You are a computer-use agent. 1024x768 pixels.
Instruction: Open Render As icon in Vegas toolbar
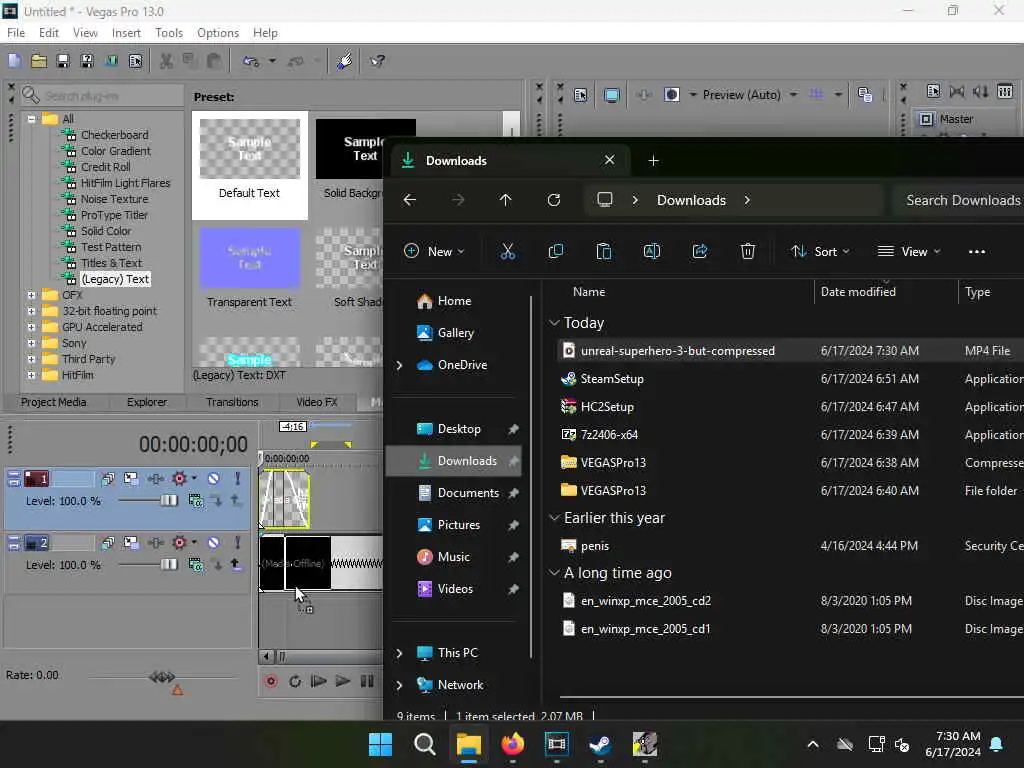tap(111, 61)
